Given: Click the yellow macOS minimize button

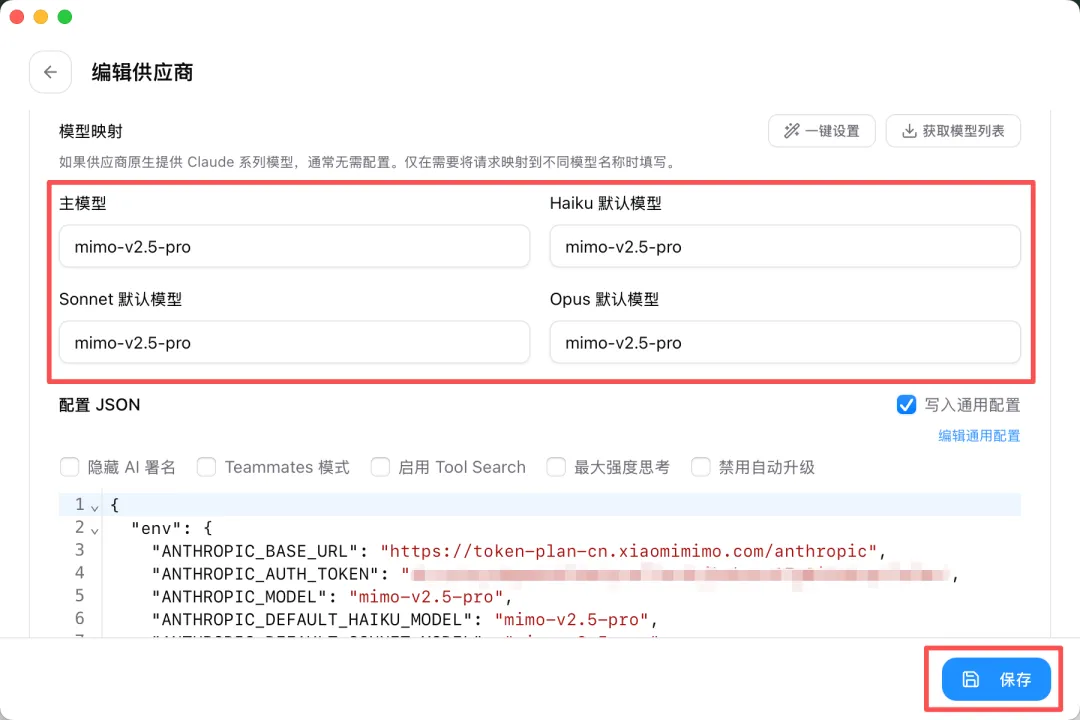Looking at the screenshot, I should 41,17.
